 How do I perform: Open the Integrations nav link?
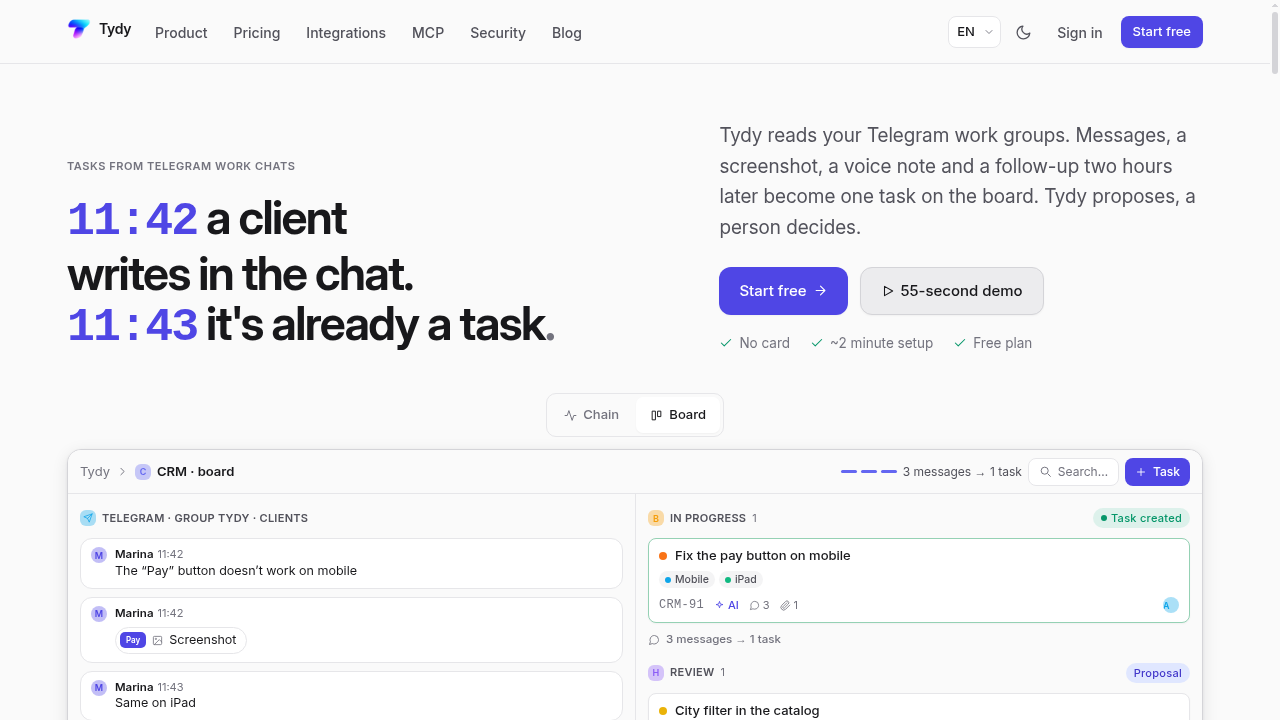(x=346, y=33)
